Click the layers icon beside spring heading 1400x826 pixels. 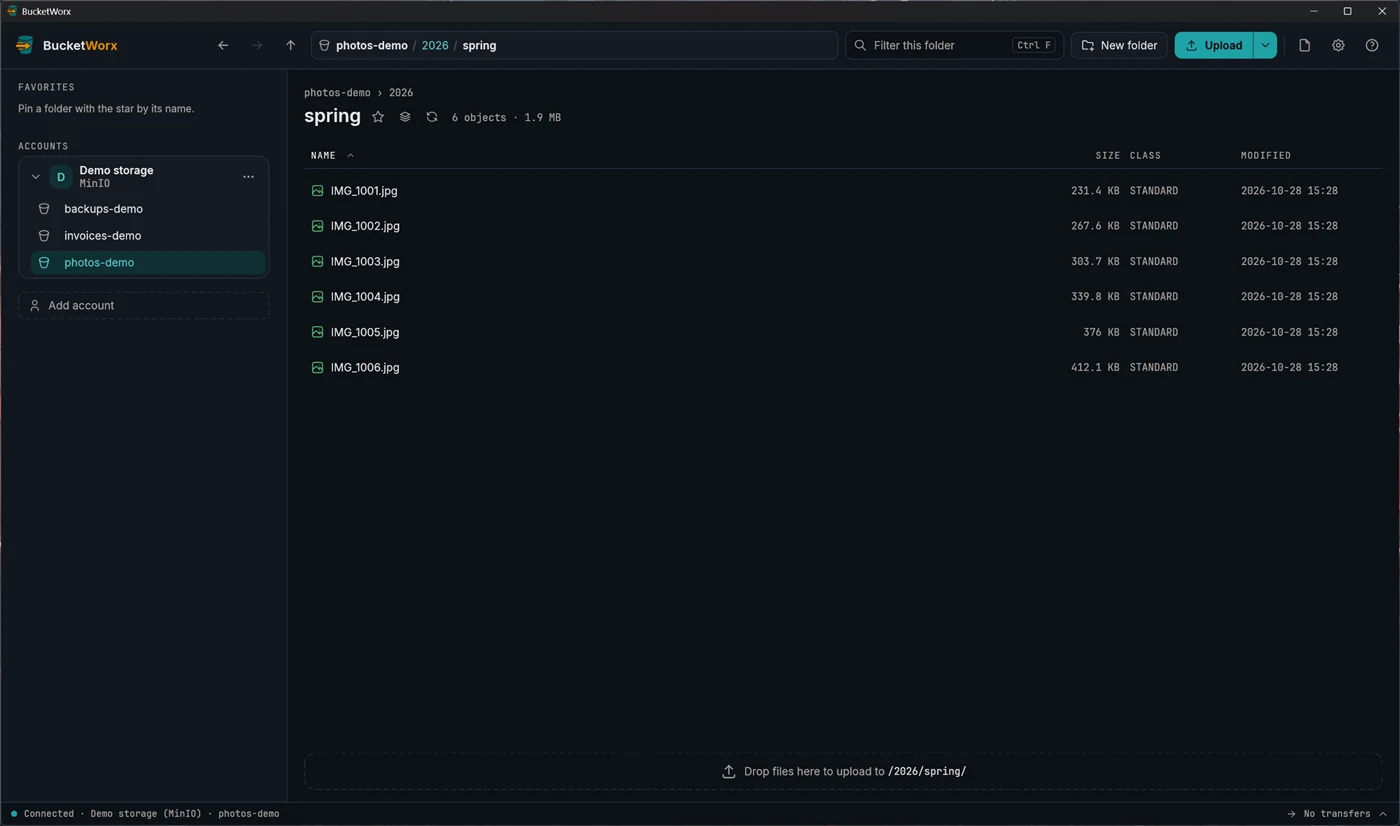tap(405, 117)
